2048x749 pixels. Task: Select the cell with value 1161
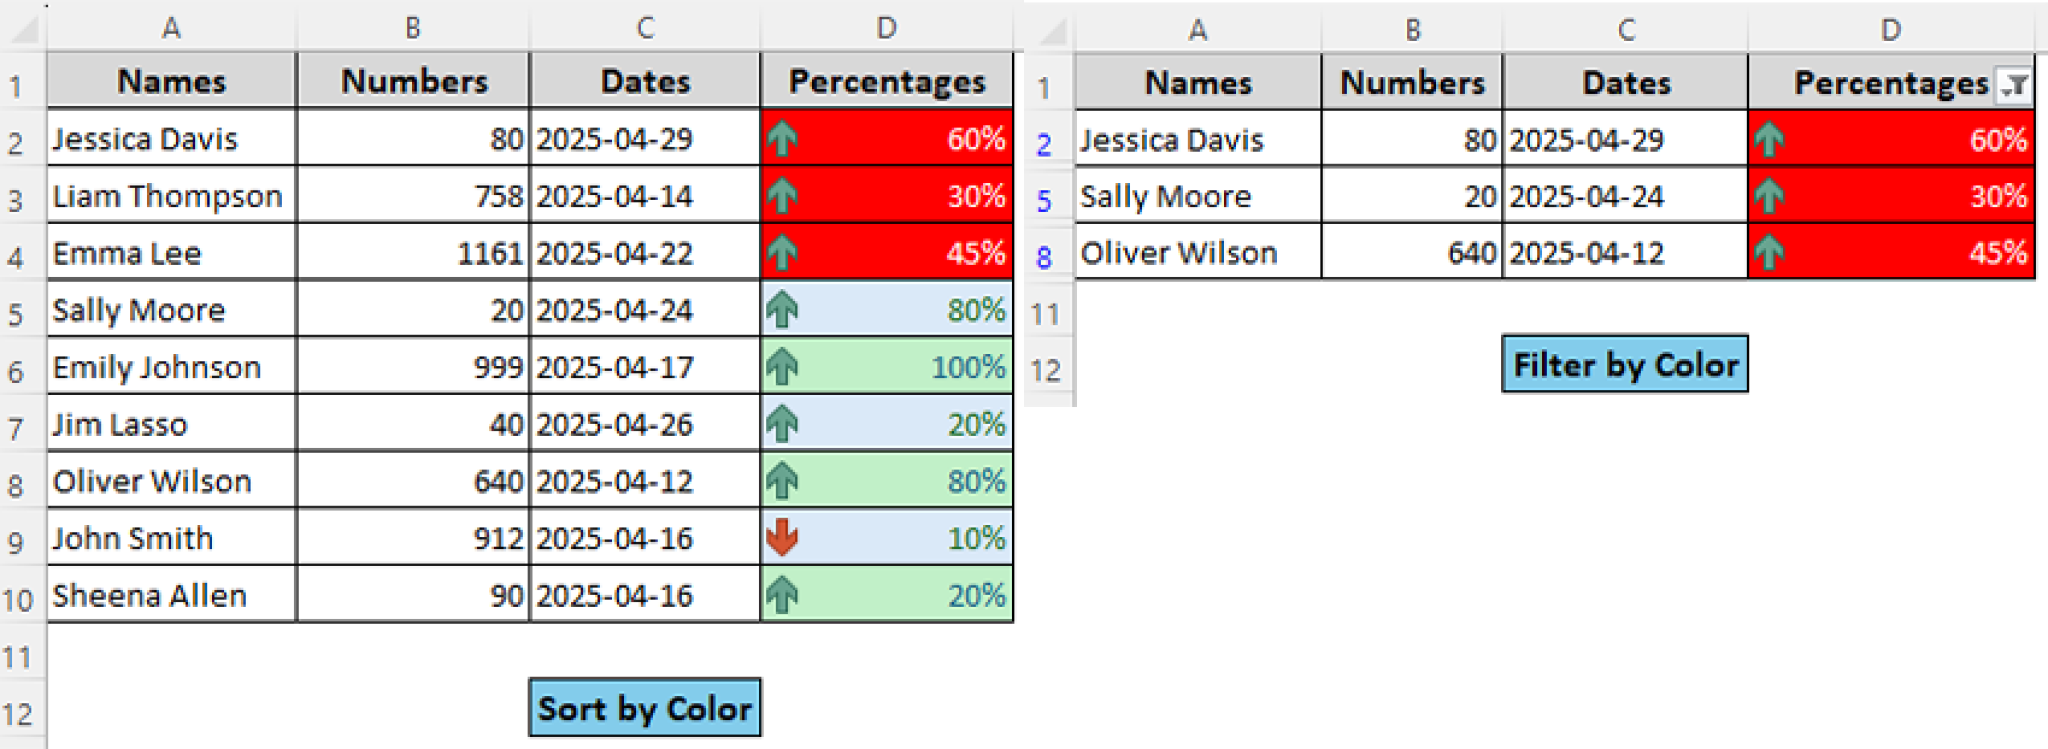point(413,252)
